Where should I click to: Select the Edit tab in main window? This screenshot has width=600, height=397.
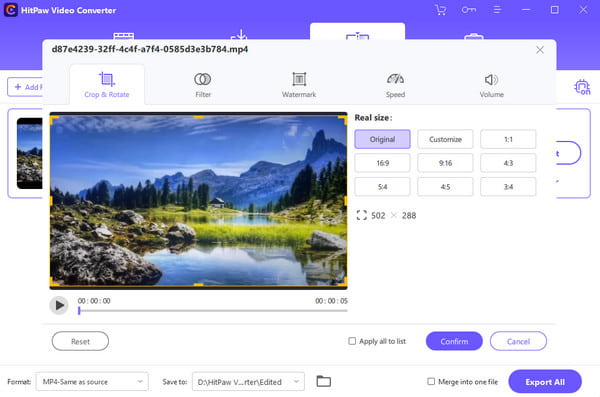pyautogui.click(x=357, y=32)
